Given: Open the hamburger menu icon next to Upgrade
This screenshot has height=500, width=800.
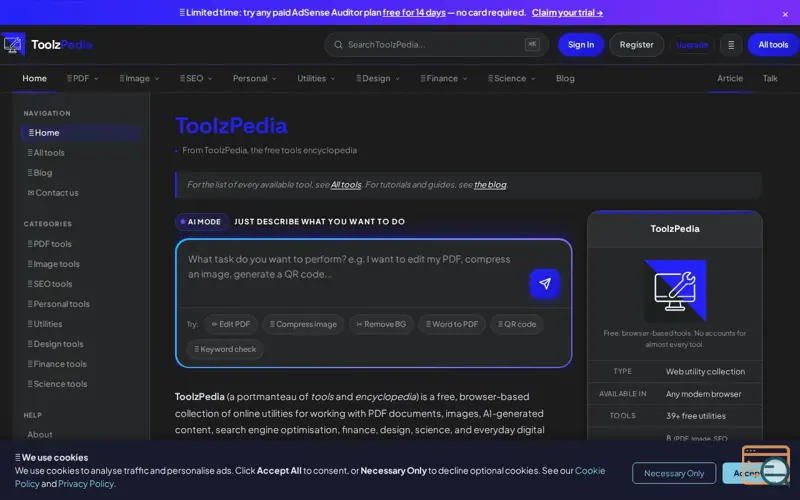Looking at the screenshot, I should (x=731, y=45).
